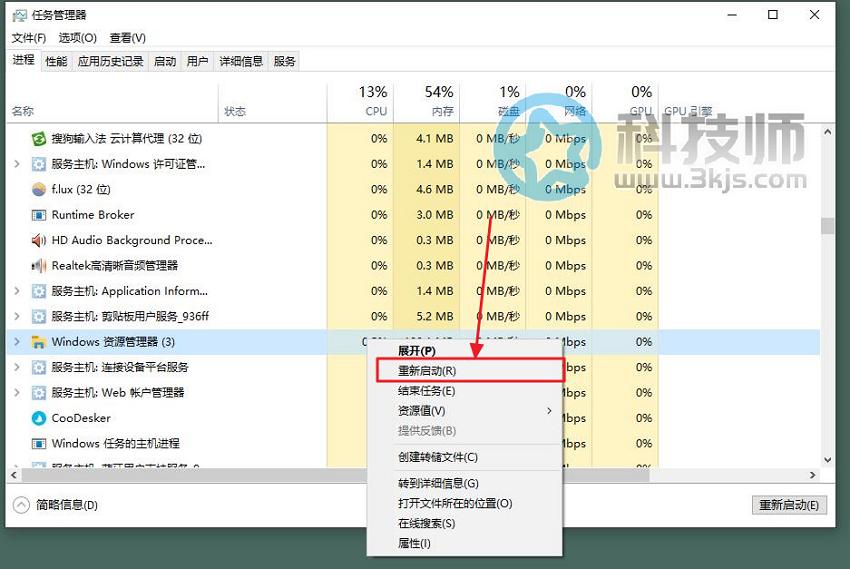Click the gear icon of 服务主机: 剪贴板用户服务
The width and height of the screenshot is (850, 569).
tap(38, 316)
